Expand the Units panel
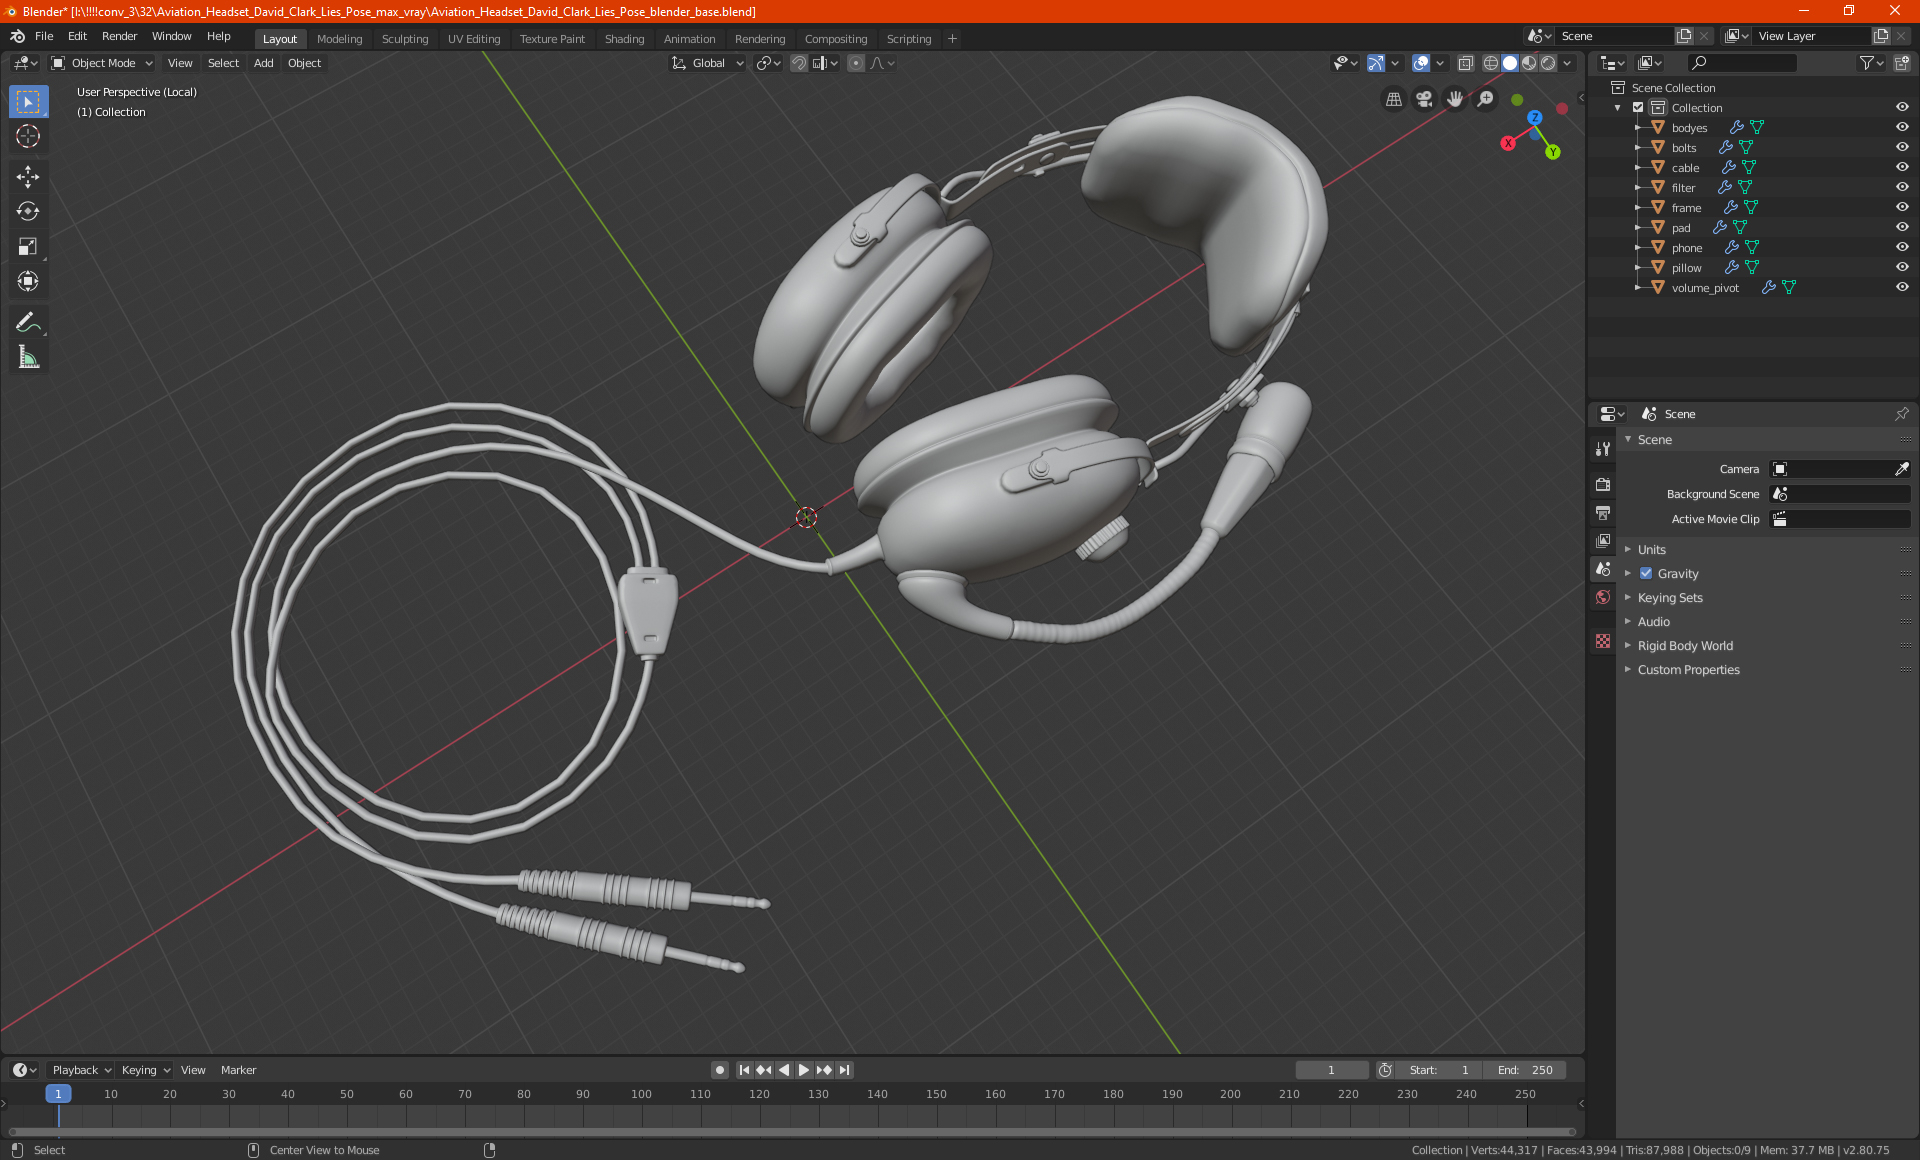The image size is (1920, 1160). 1651,550
